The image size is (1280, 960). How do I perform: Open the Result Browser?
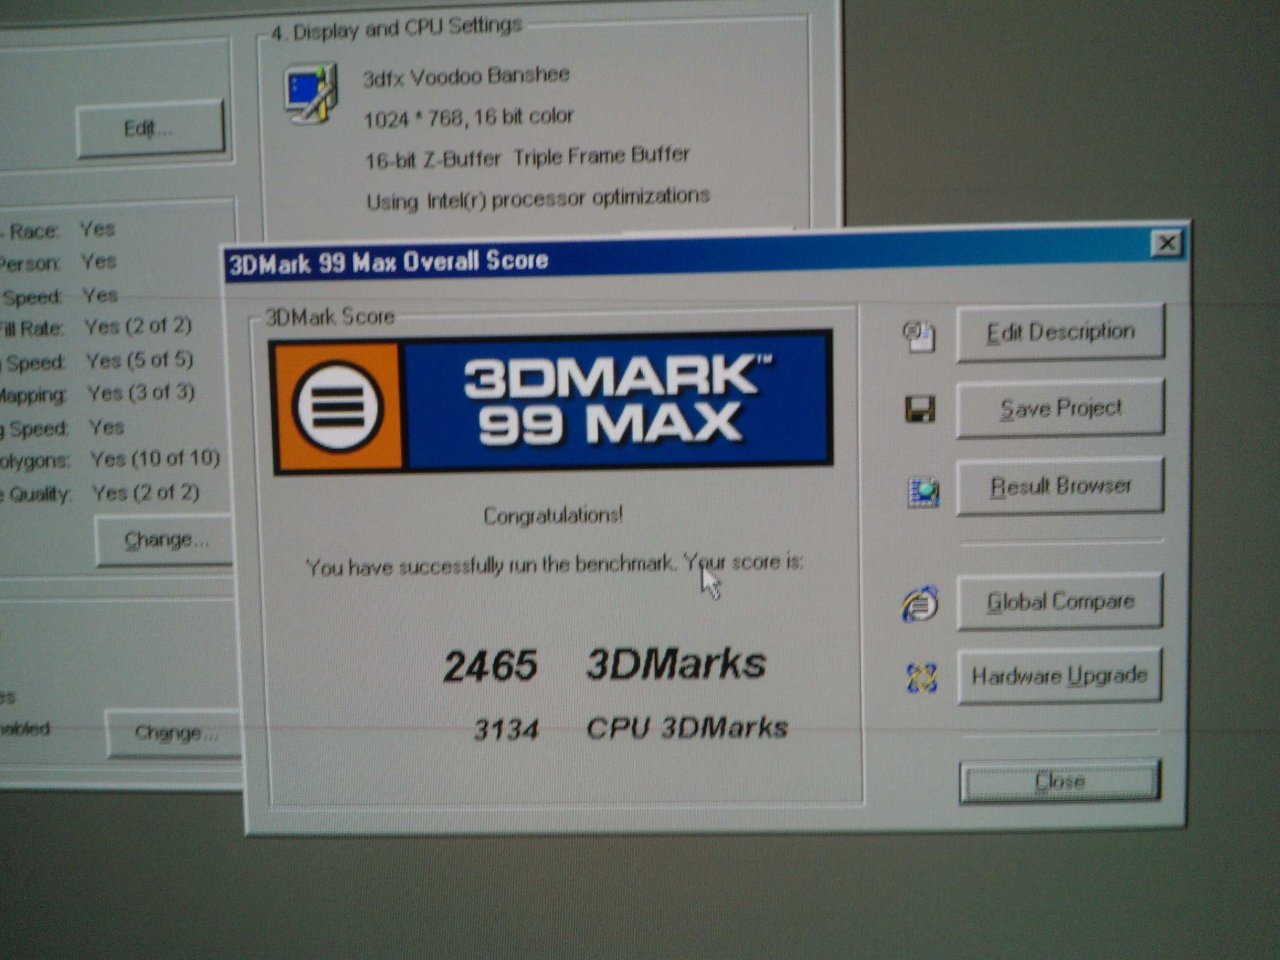[1061, 487]
